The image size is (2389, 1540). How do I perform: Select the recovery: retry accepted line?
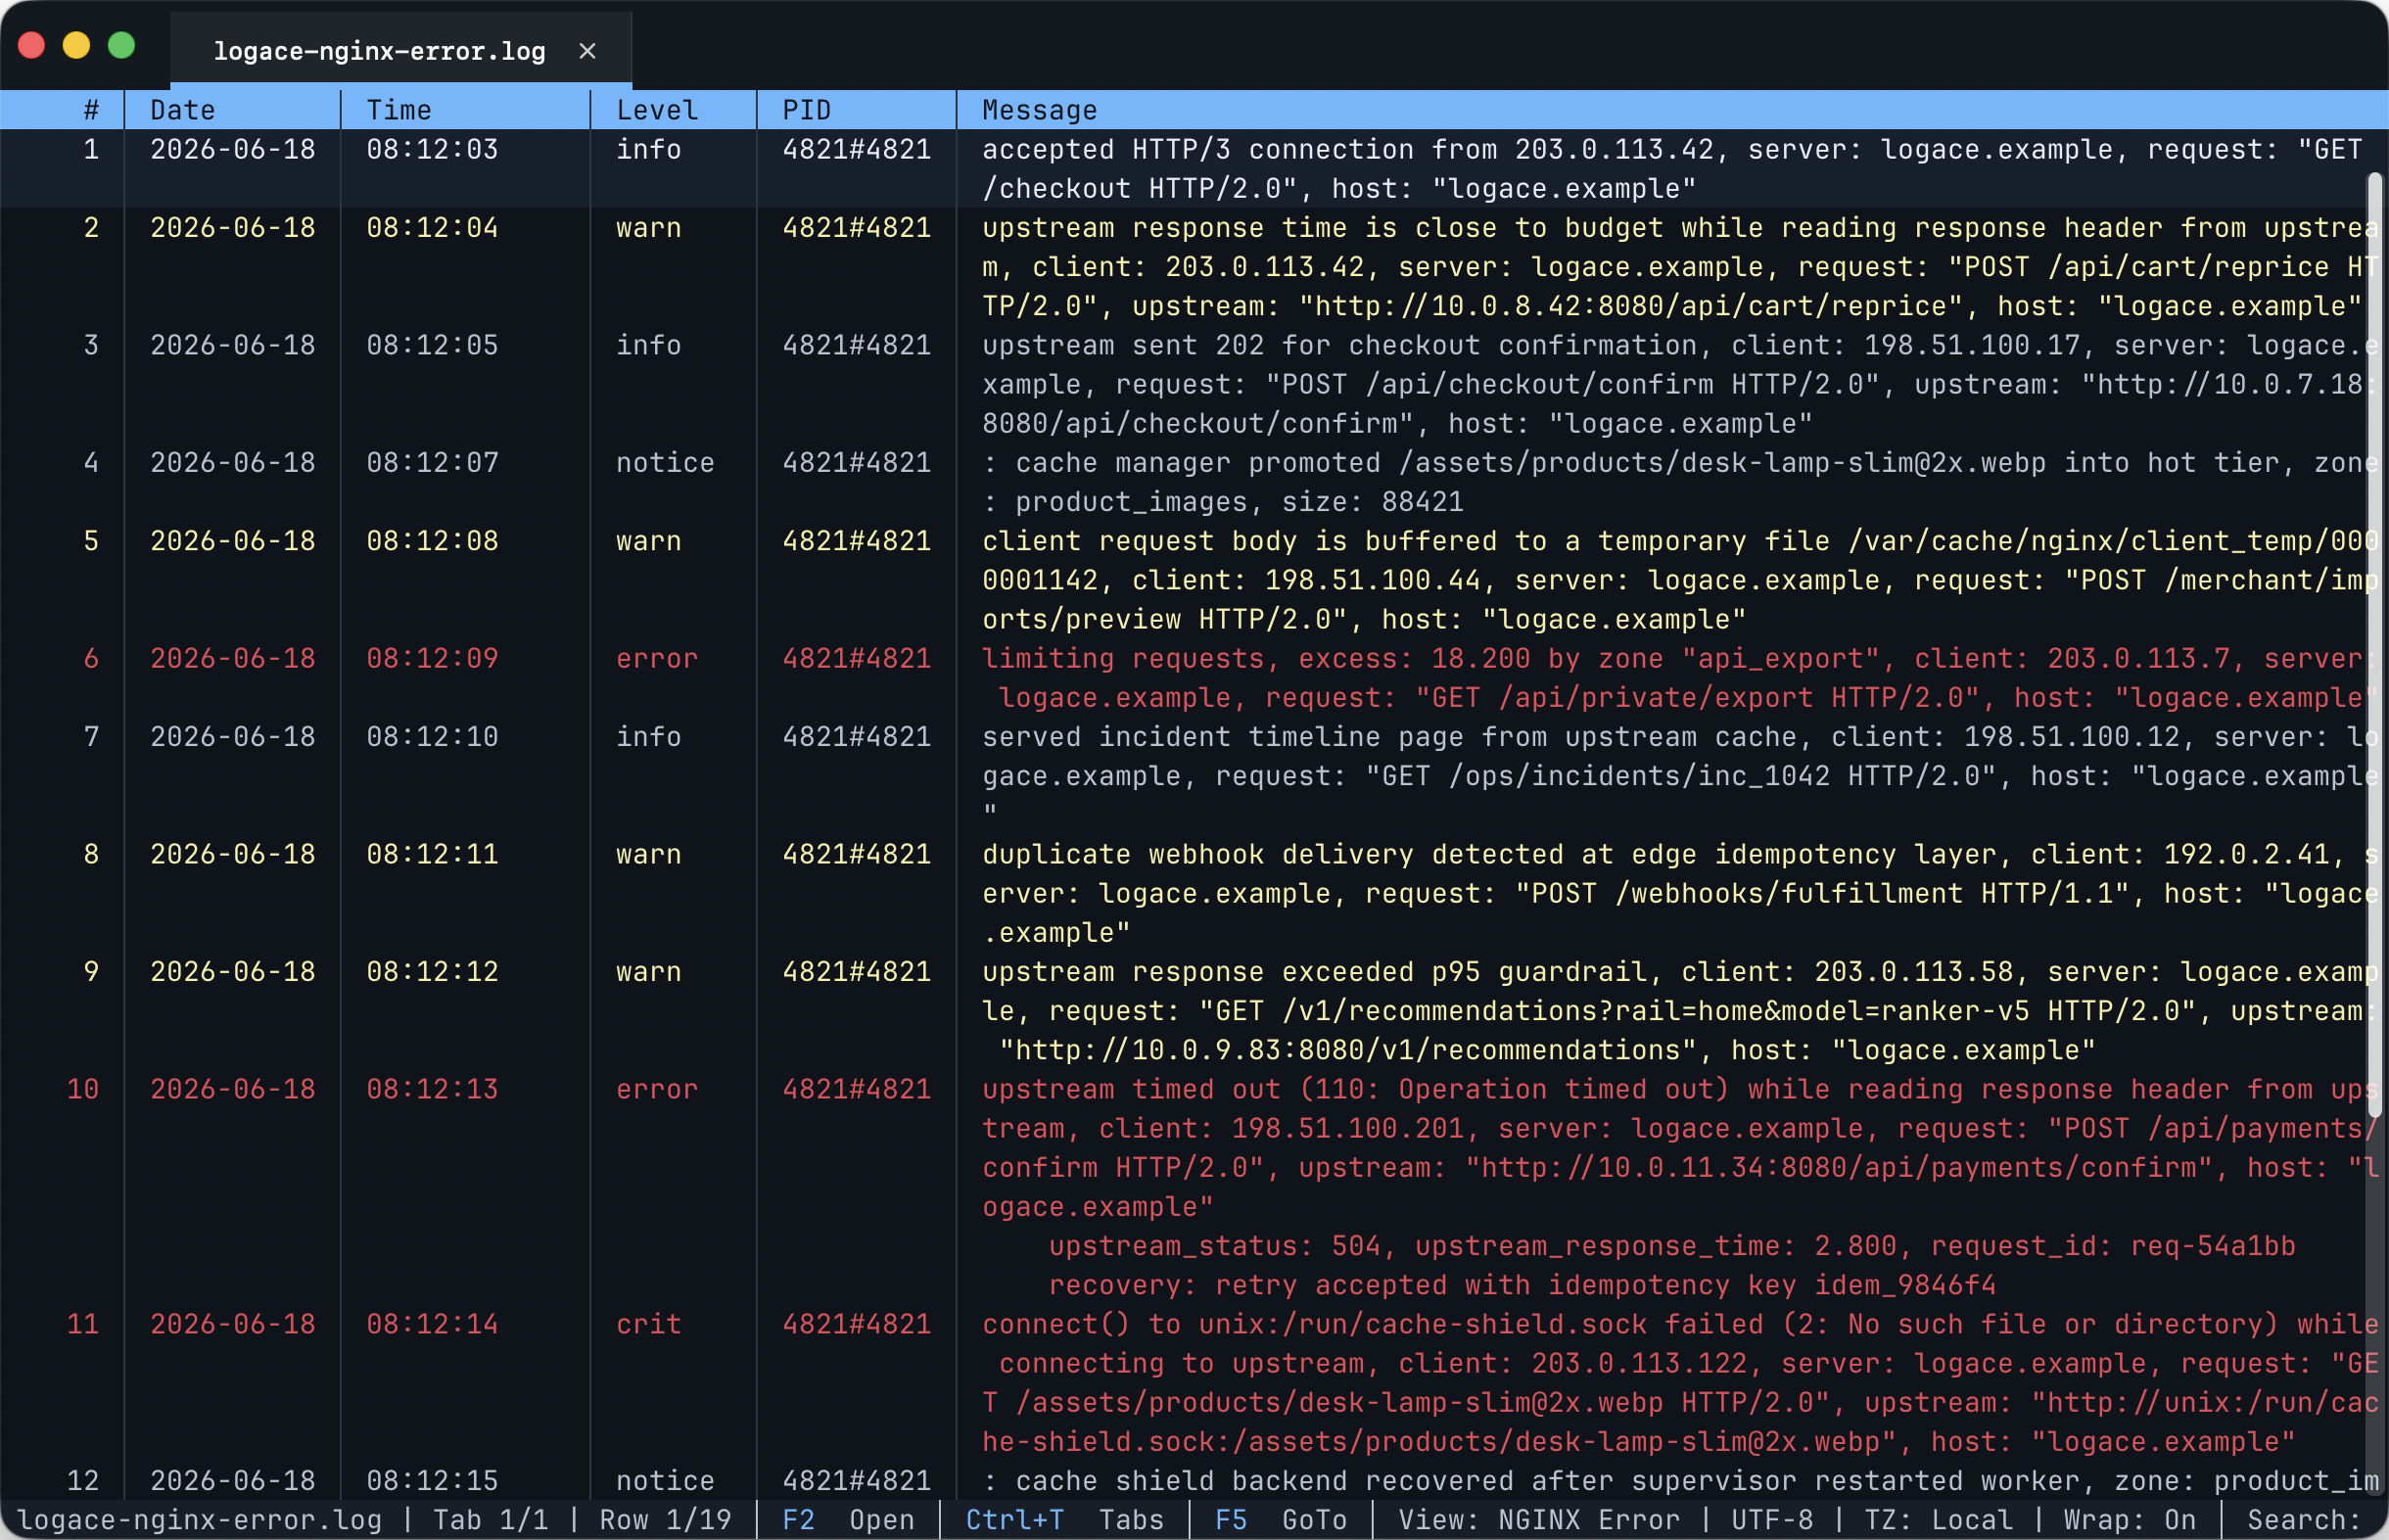pyautogui.click(x=1522, y=1285)
